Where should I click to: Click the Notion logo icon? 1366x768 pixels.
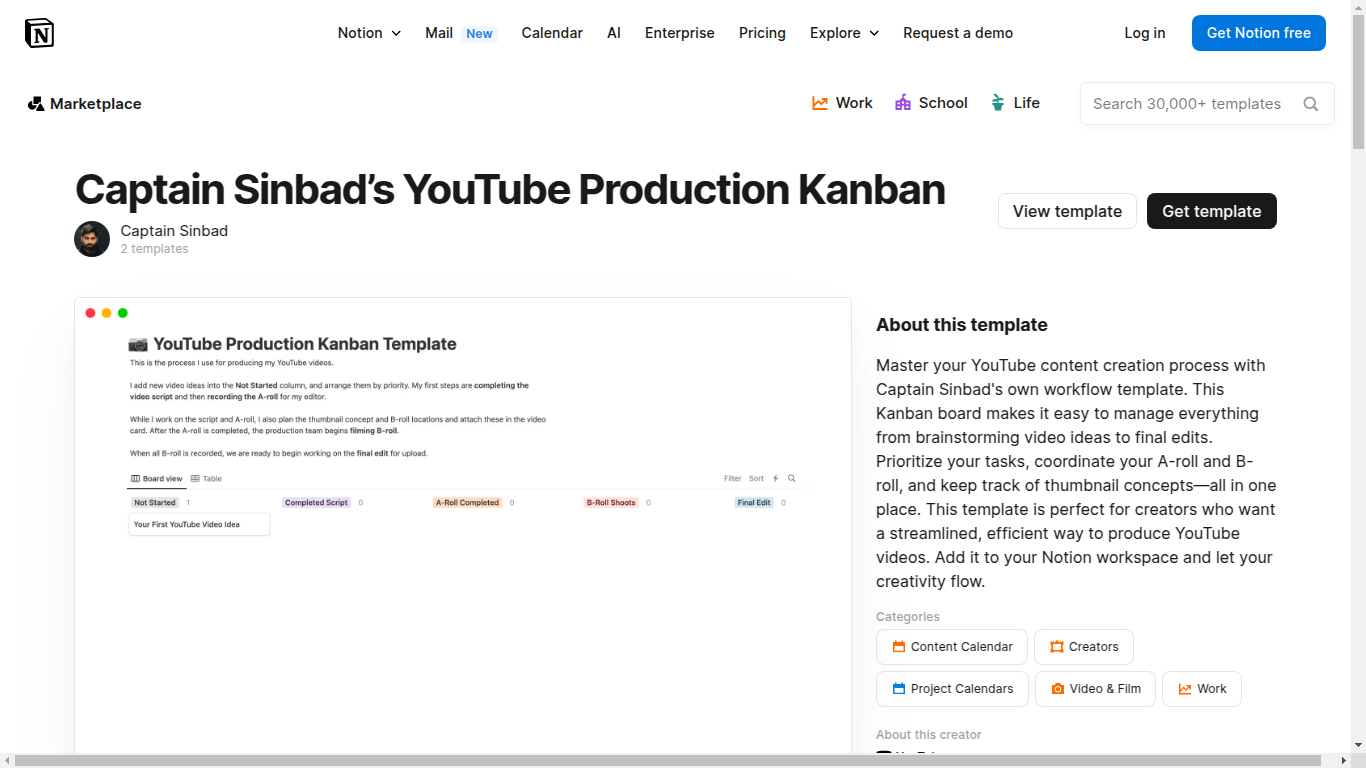39,33
